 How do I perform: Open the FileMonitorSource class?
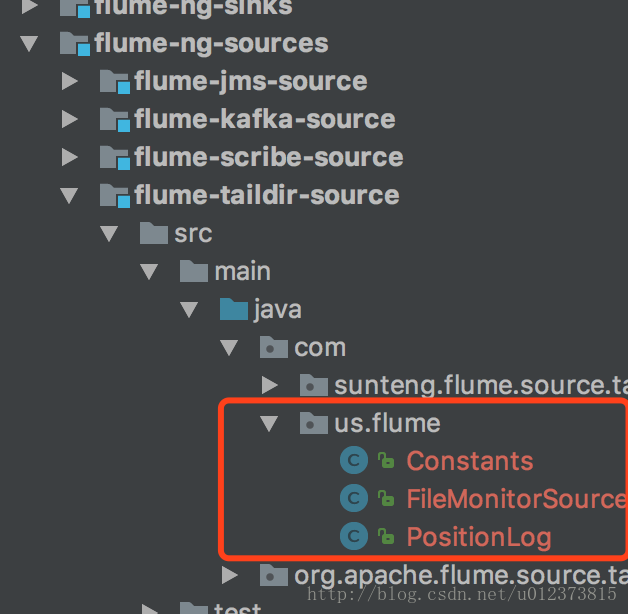(x=517, y=499)
